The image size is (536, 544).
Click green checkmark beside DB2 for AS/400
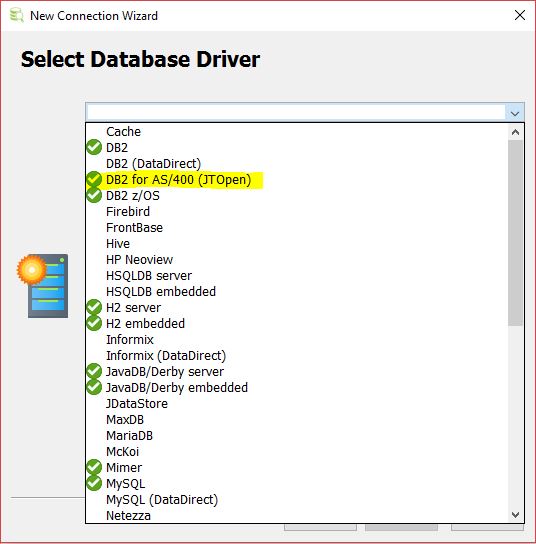94,179
